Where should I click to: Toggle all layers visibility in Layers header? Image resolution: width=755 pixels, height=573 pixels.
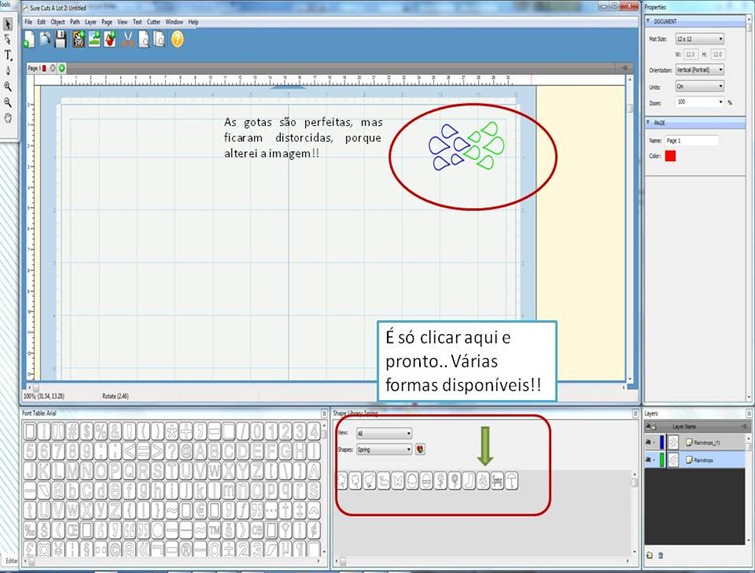point(648,427)
